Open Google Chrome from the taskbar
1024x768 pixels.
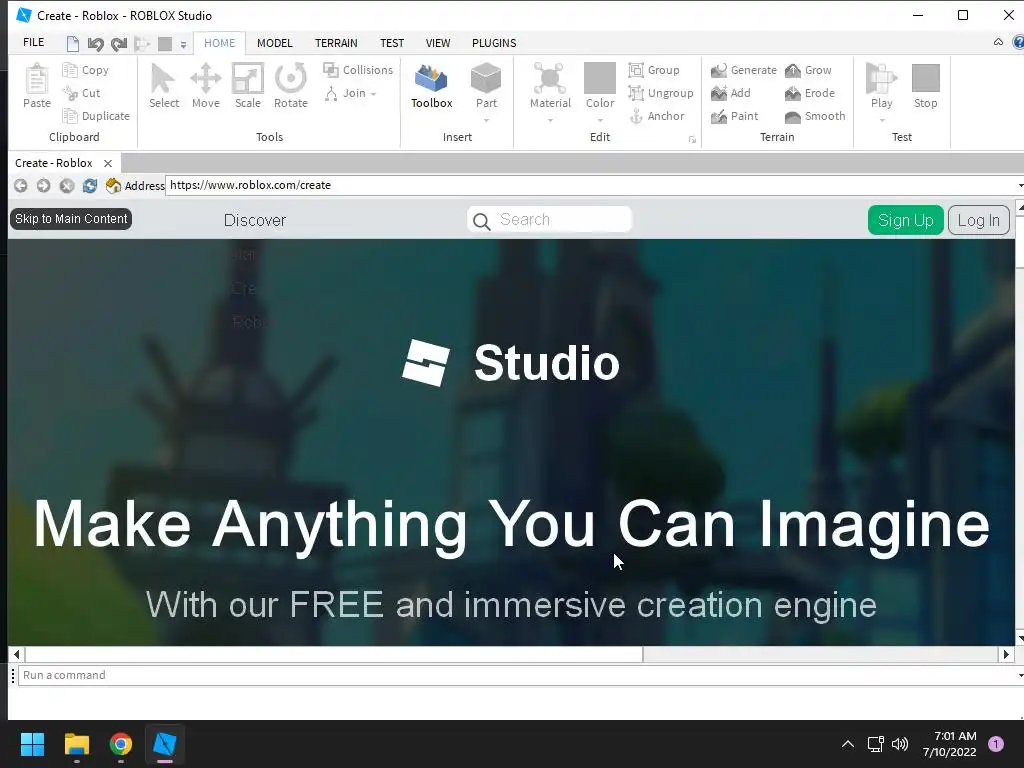(x=121, y=744)
